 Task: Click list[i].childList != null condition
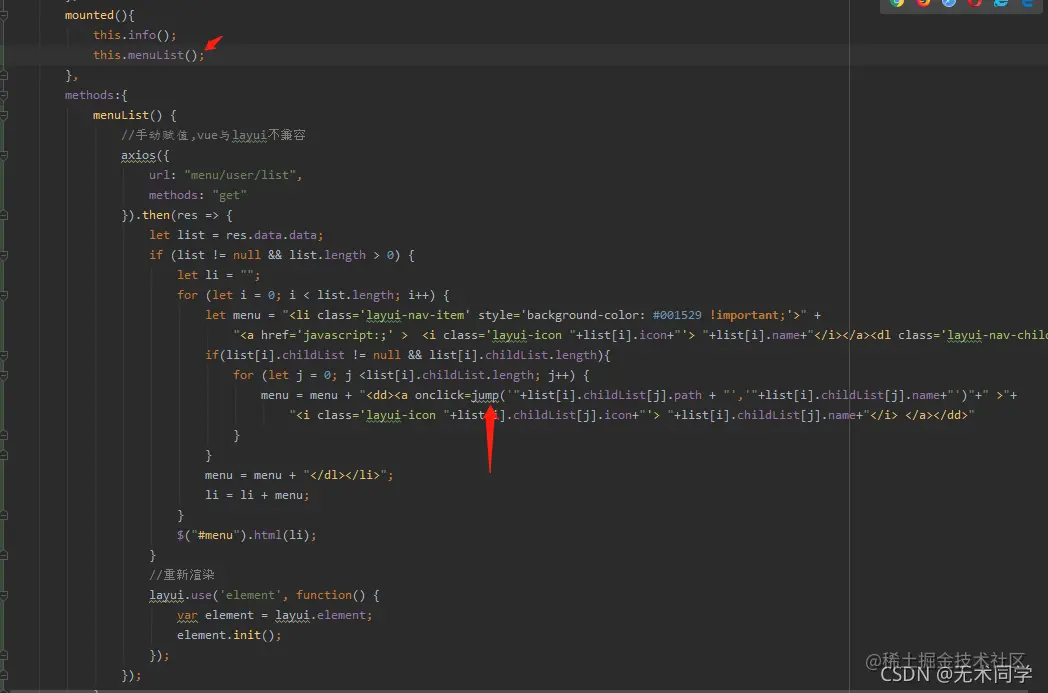coord(313,356)
